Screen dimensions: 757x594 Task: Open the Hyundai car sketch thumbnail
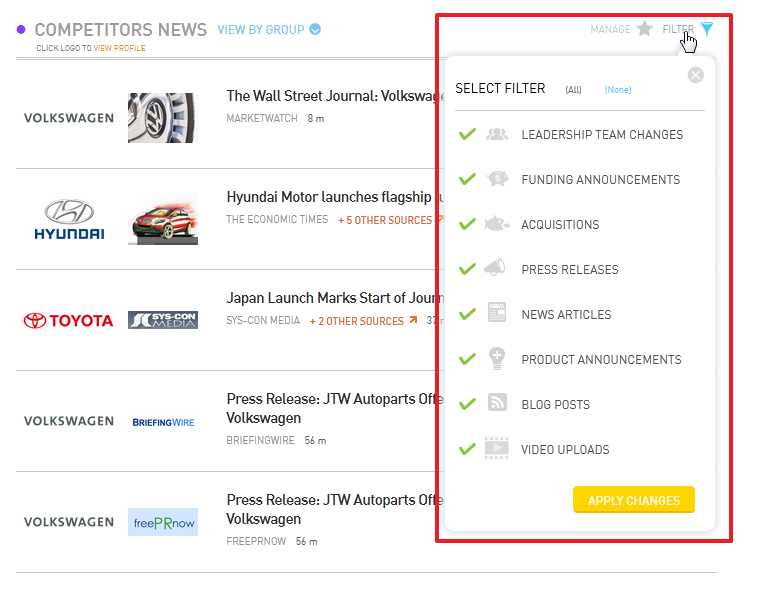(x=163, y=219)
